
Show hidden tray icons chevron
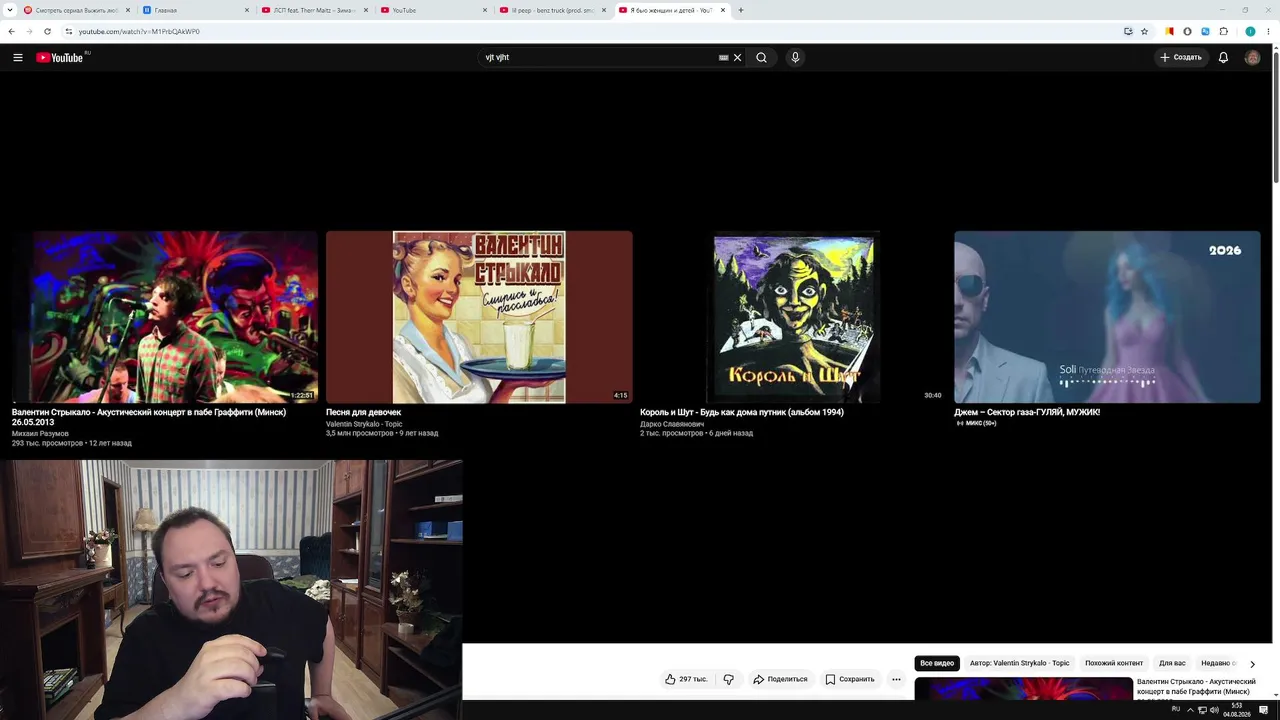click(1190, 710)
